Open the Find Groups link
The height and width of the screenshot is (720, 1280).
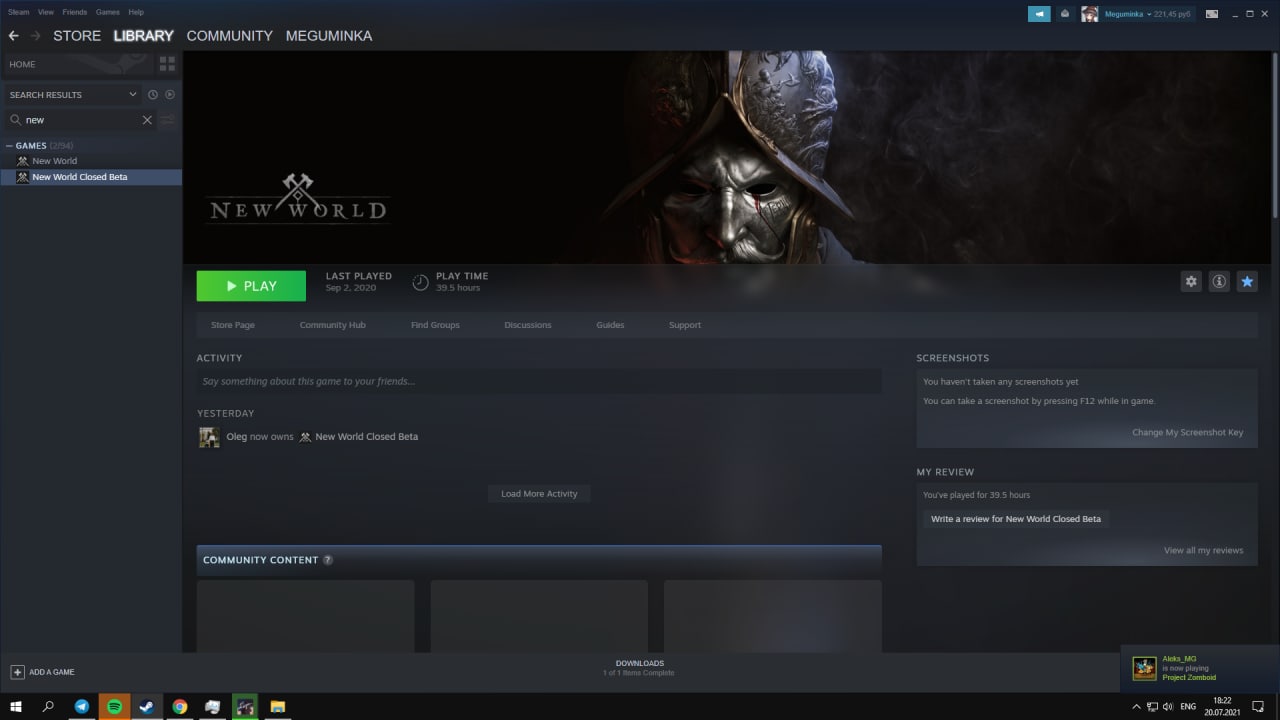pyautogui.click(x=435, y=325)
